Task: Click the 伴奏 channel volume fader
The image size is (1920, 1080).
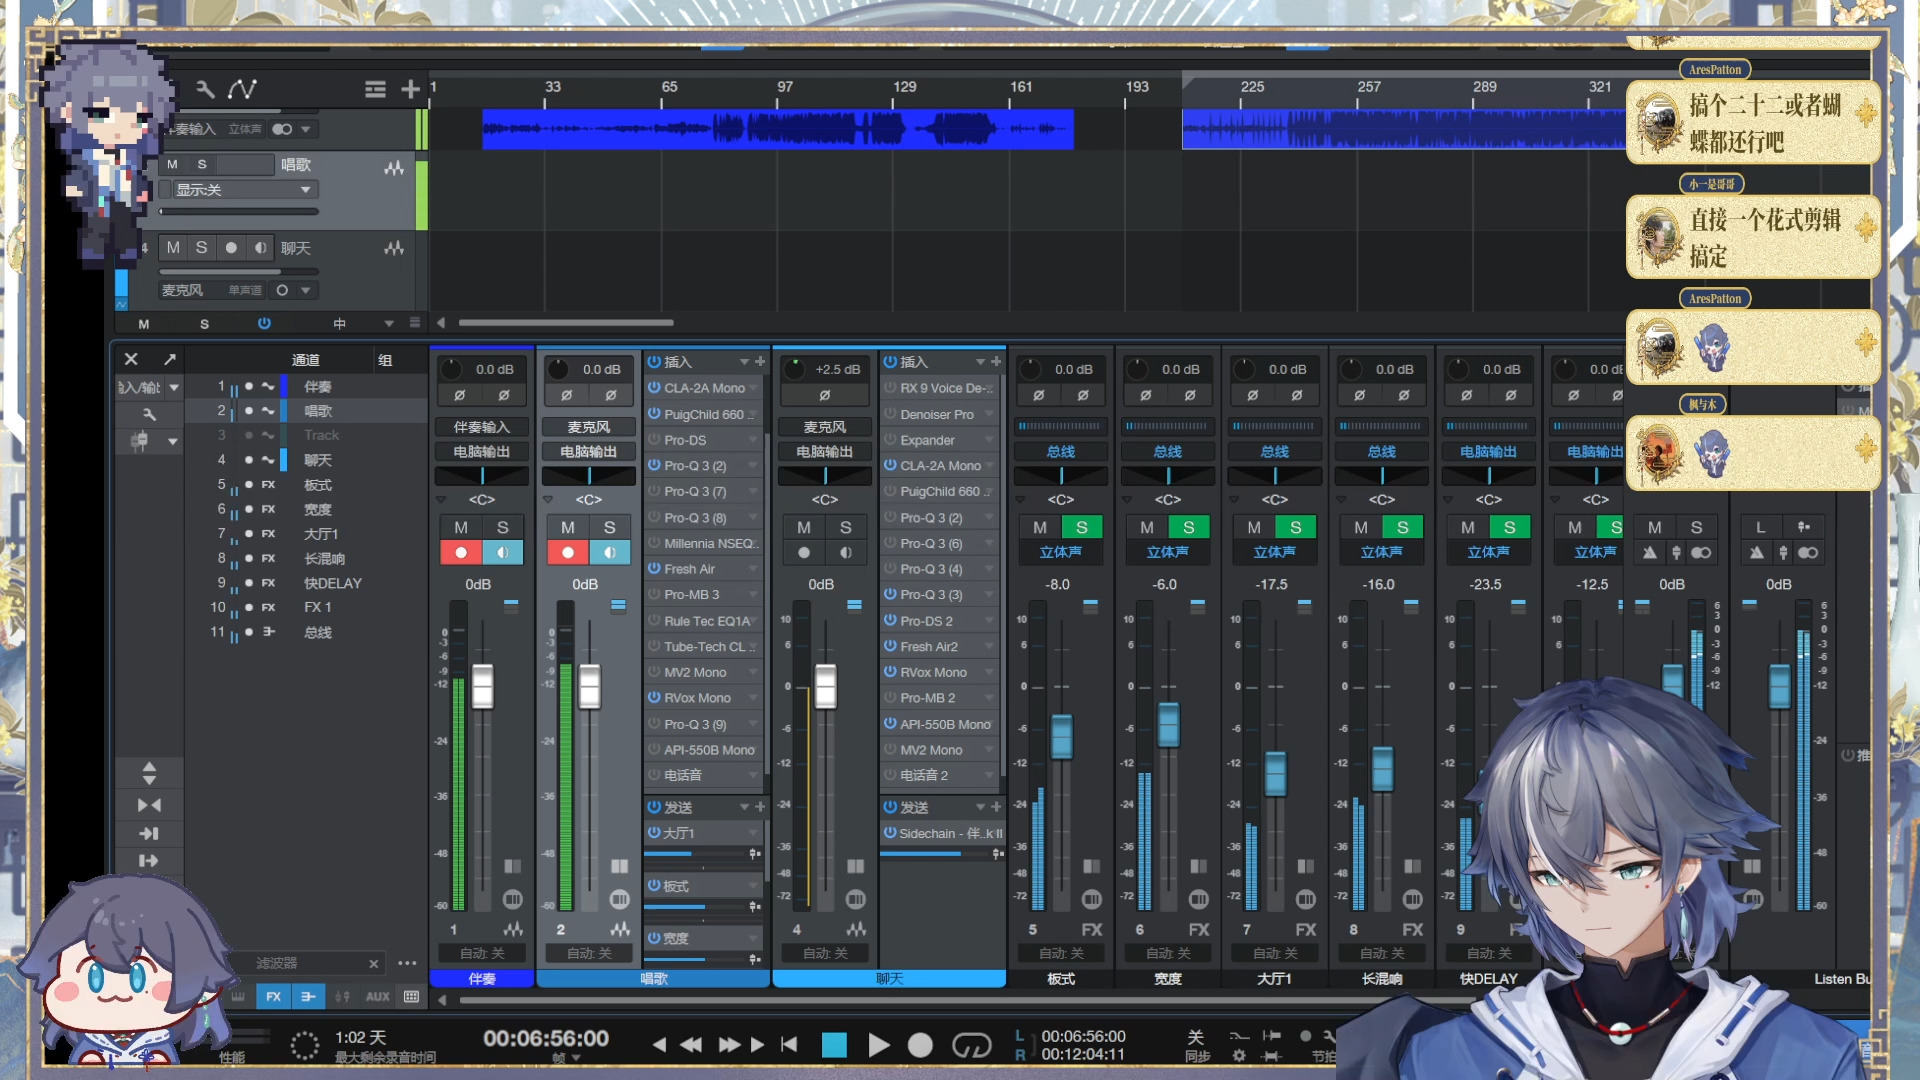Action: pyautogui.click(x=483, y=686)
